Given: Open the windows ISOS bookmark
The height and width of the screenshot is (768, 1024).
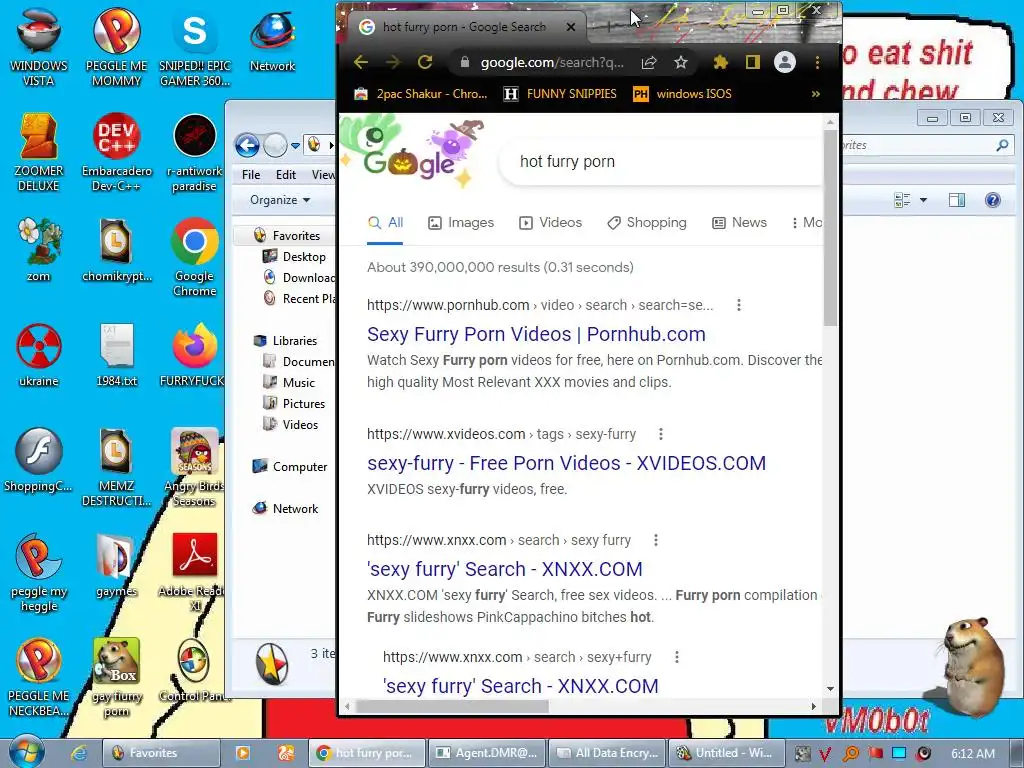Looking at the screenshot, I should coord(682,94).
